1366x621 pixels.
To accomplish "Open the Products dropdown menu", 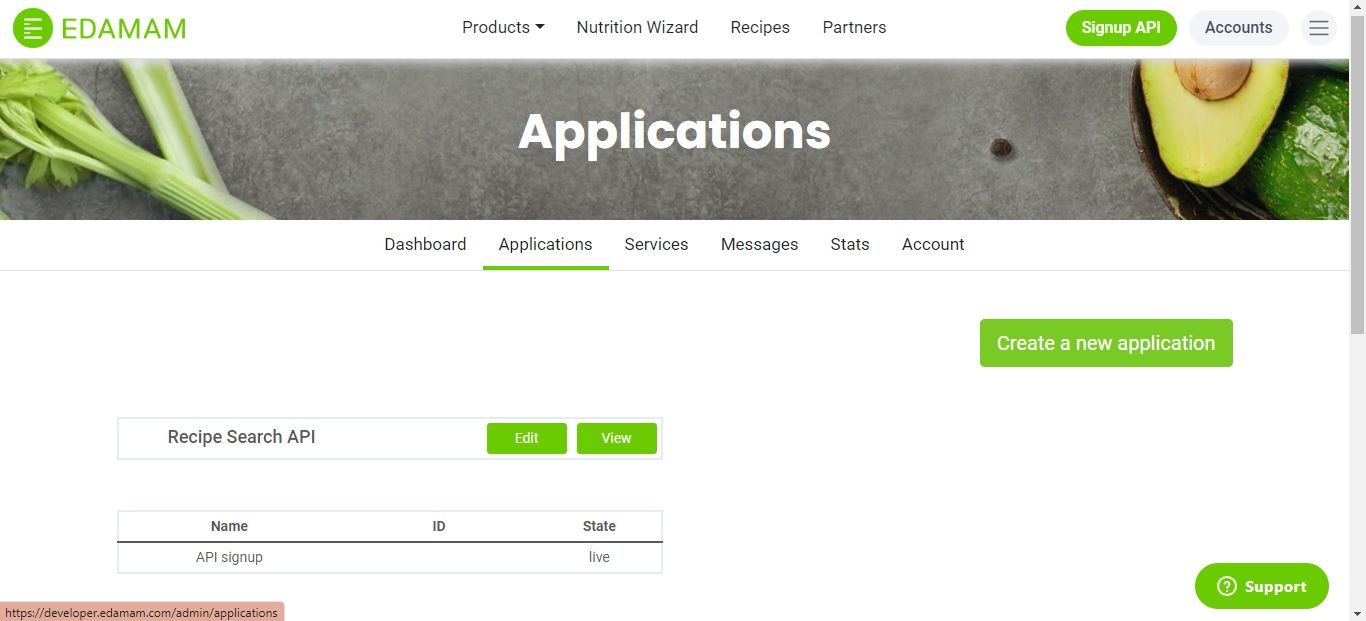I will [502, 27].
